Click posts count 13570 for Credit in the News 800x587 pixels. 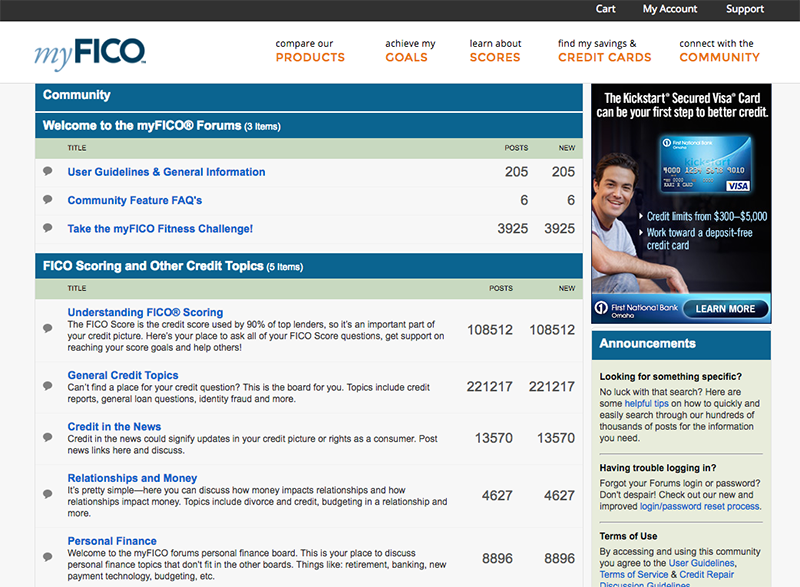[493, 438]
